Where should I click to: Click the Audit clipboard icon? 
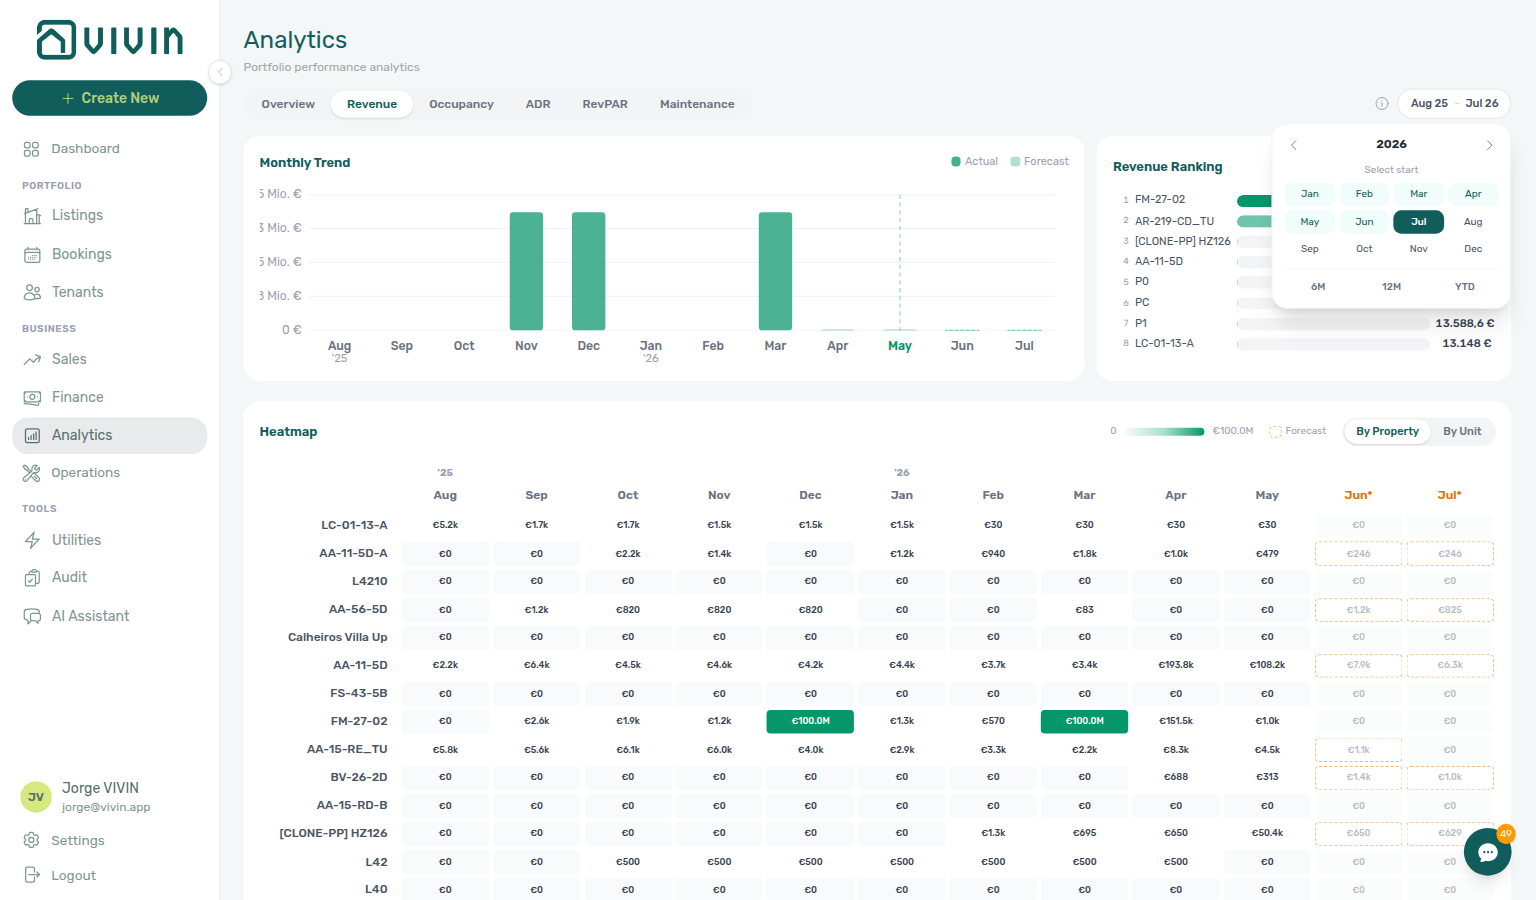point(32,577)
